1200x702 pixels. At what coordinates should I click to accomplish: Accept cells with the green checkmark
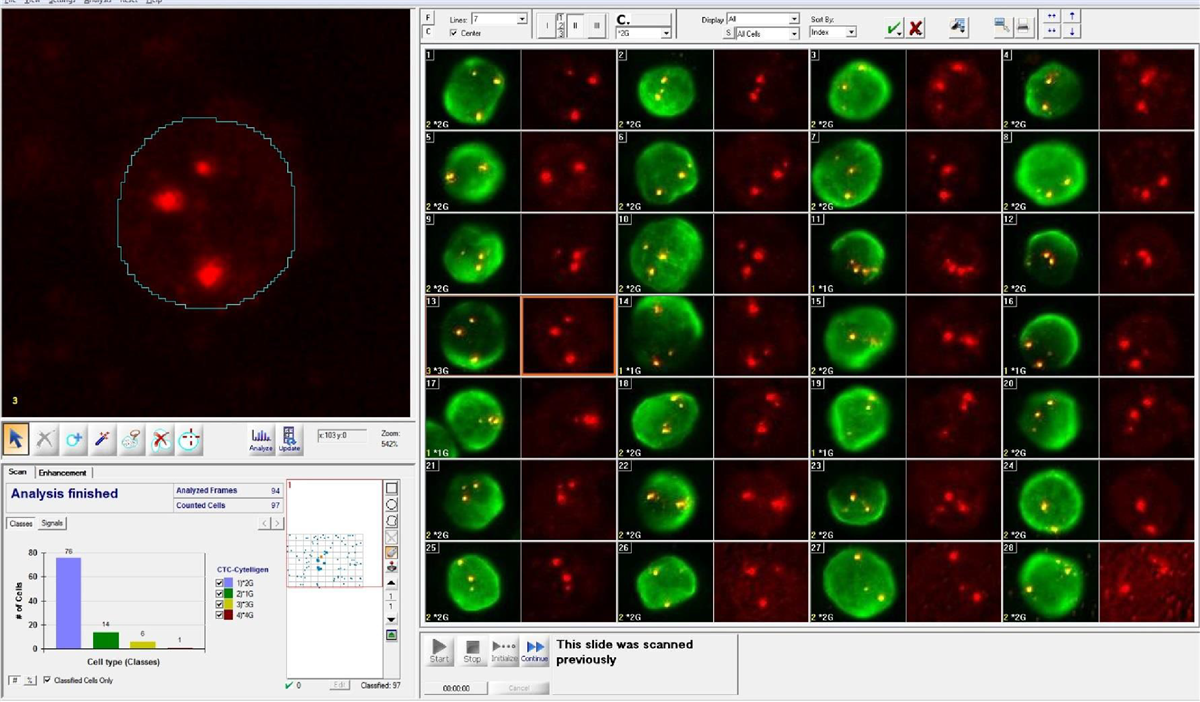pos(893,28)
